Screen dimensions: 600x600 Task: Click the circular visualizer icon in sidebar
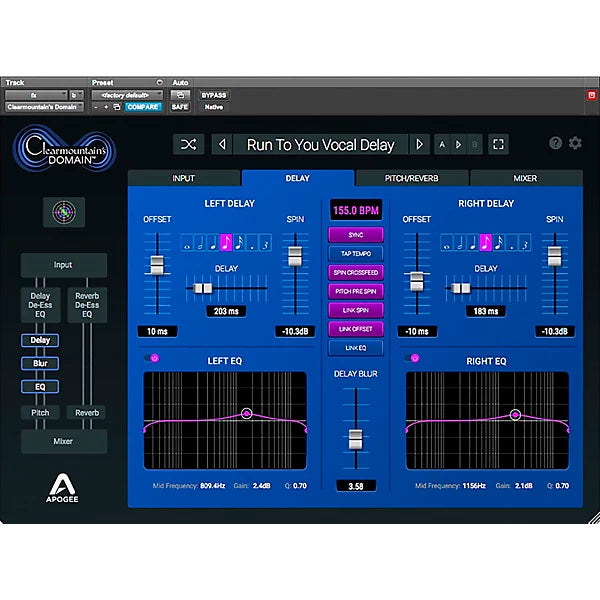(x=64, y=212)
